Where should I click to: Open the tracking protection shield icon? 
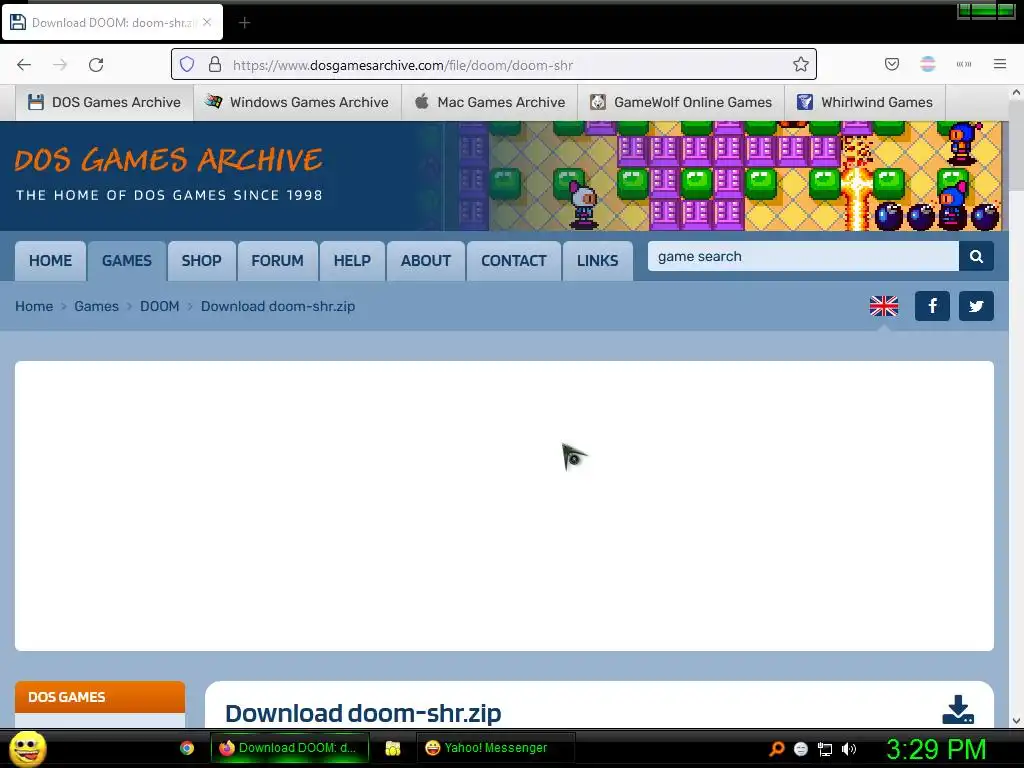pos(187,64)
